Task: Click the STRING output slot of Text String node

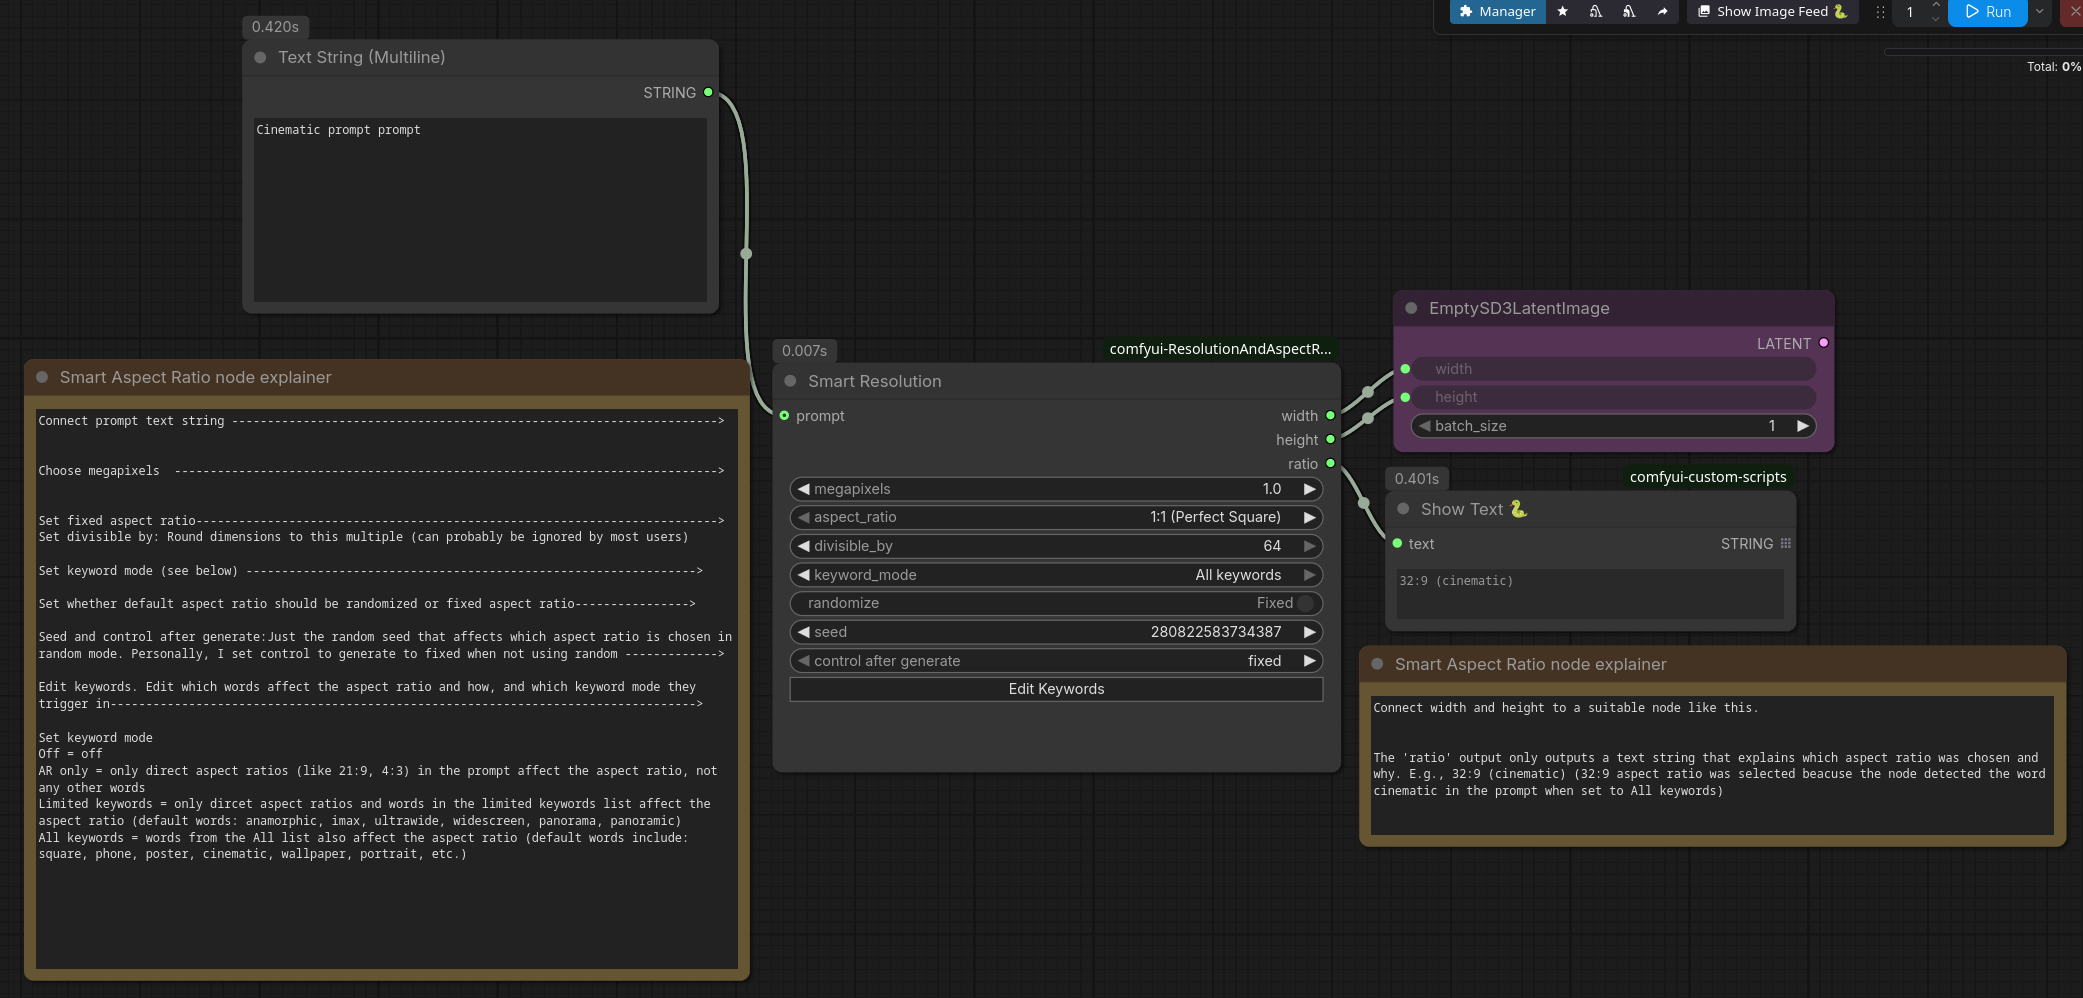Action: click(708, 93)
